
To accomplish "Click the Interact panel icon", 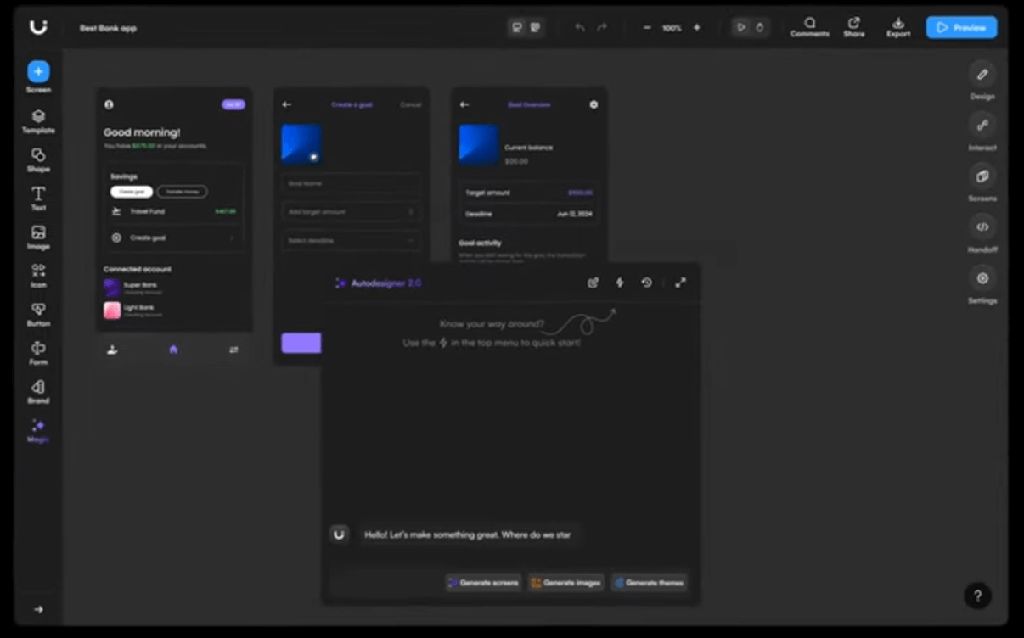I will [982, 125].
